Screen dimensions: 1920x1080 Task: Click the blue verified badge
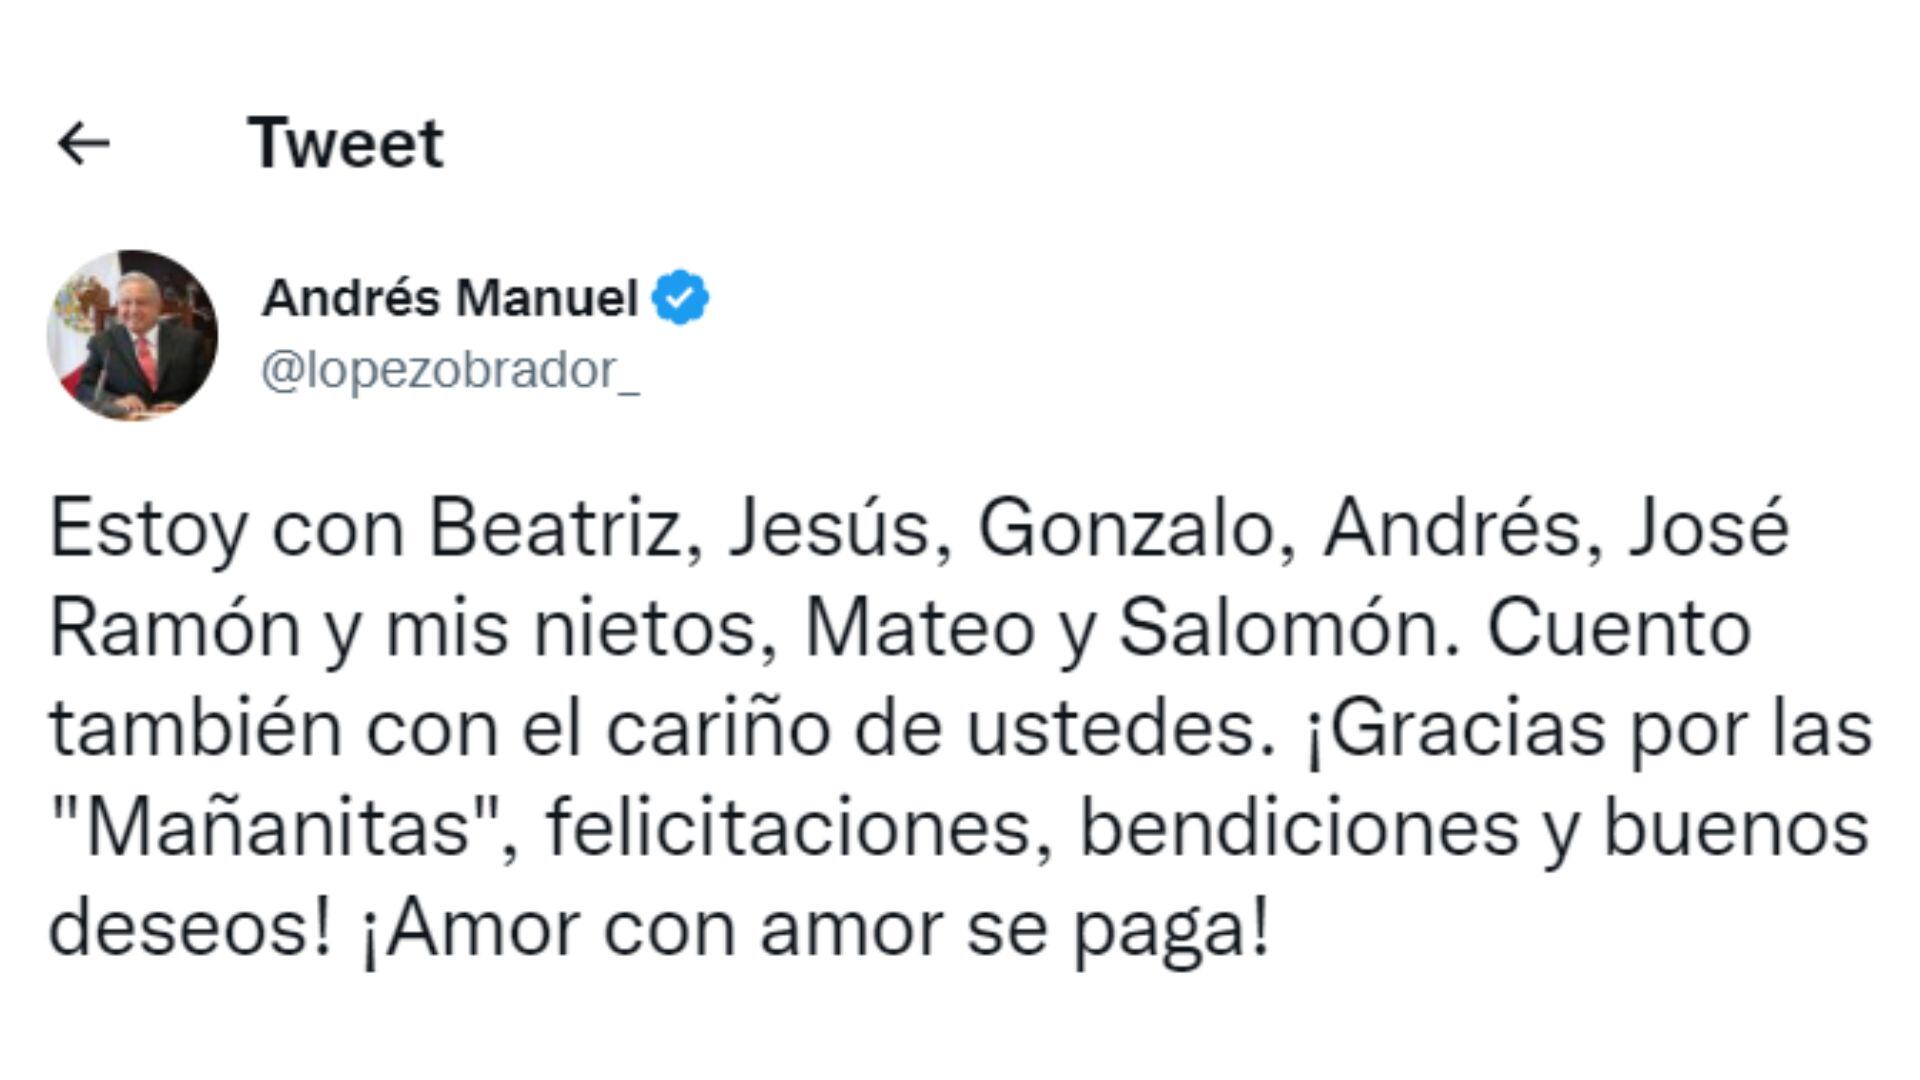(680, 298)
